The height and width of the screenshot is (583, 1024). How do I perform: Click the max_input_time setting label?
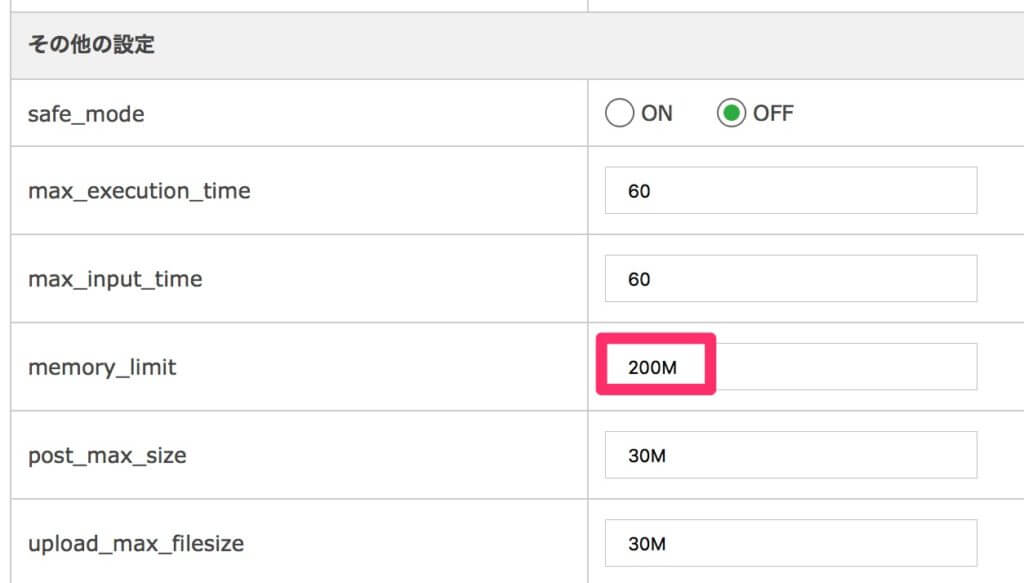(x=115, y=279)
